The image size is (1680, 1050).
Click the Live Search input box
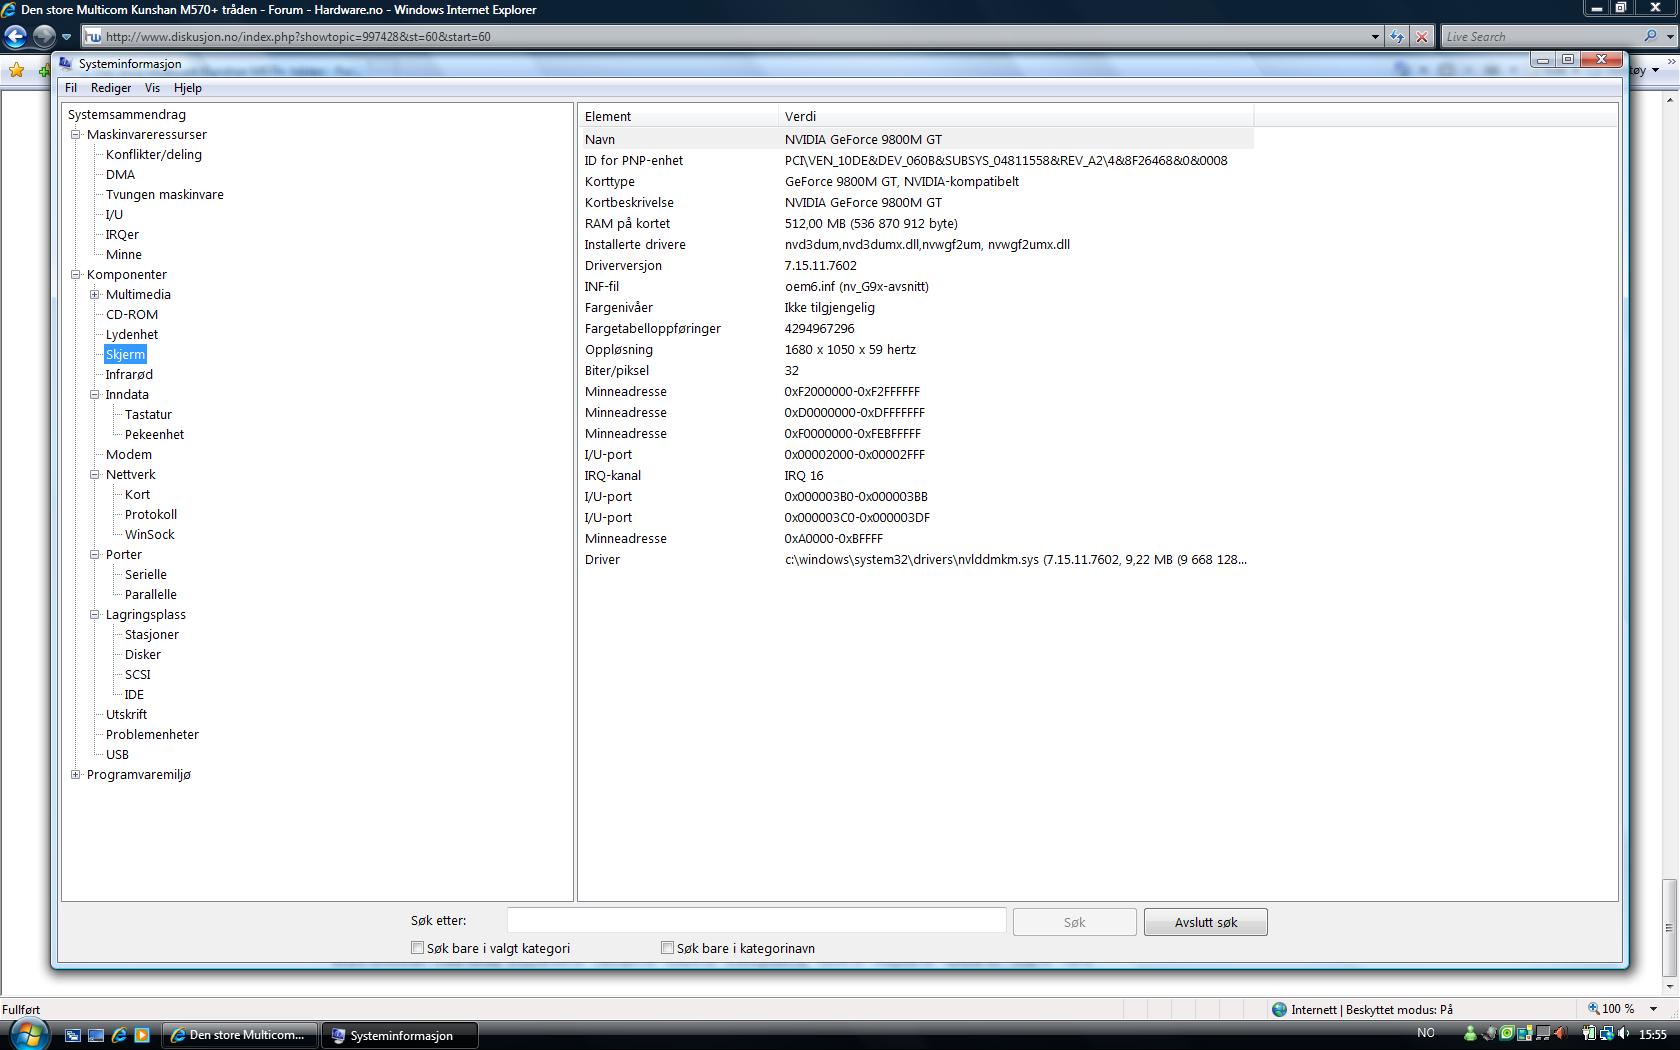pos(1540,37)
